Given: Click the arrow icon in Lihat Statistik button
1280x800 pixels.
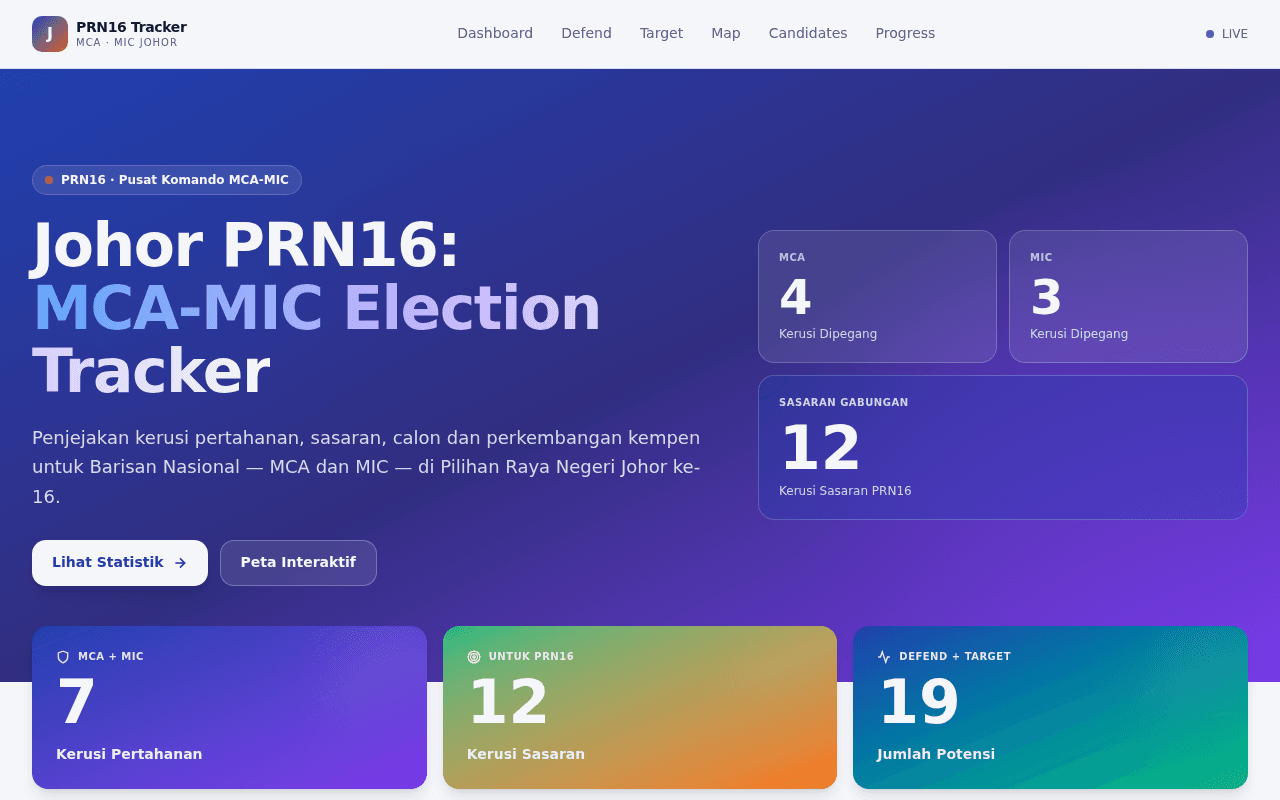Looking at the screenshot, I should coord(180,563).
